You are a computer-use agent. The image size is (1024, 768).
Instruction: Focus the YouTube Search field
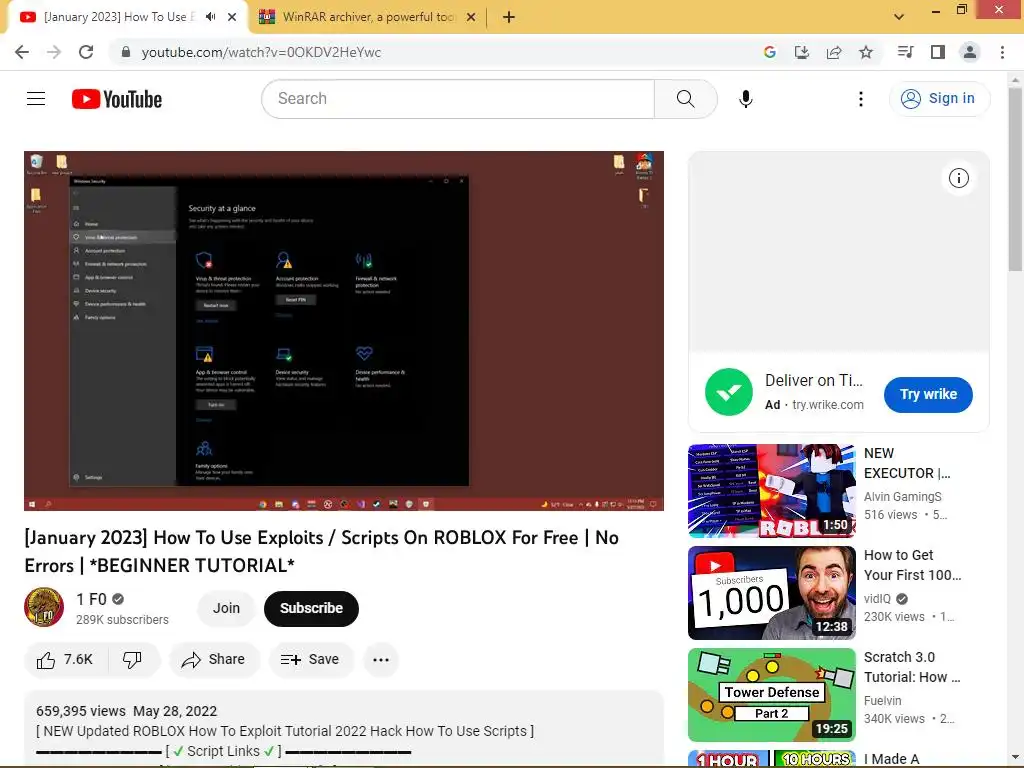point(458,99)
